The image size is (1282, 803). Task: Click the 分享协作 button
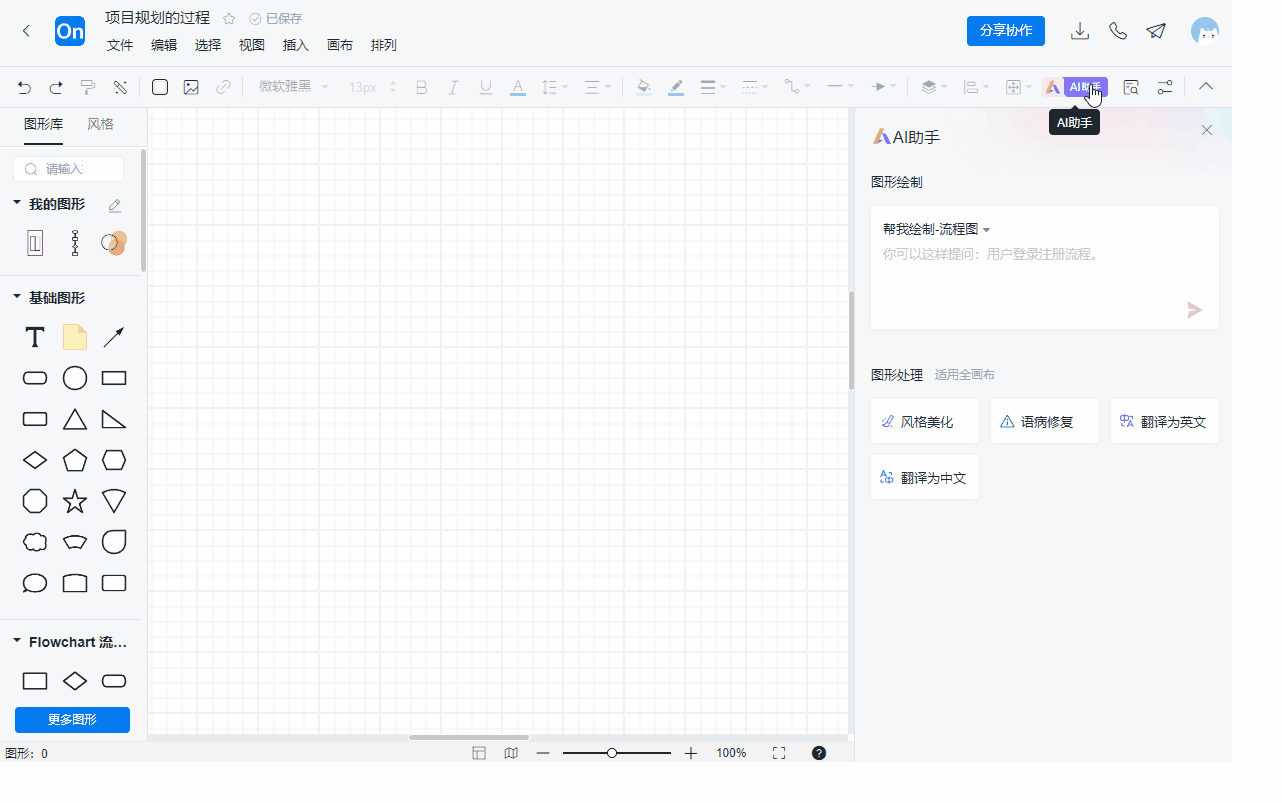pos(1006,30)
